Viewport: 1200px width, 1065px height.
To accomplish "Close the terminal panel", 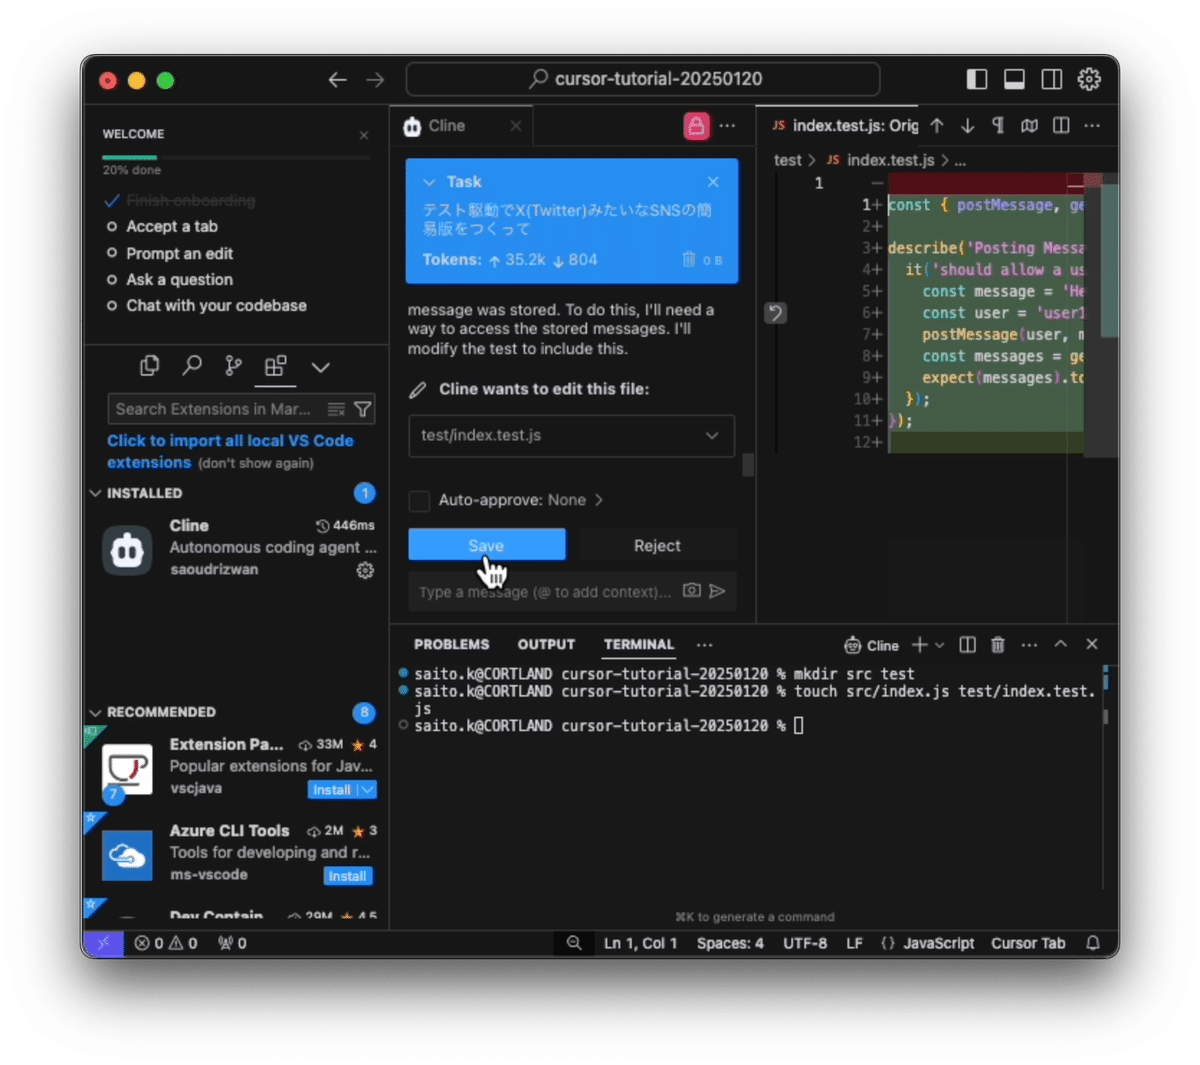I will click(x=1092, y=645).
